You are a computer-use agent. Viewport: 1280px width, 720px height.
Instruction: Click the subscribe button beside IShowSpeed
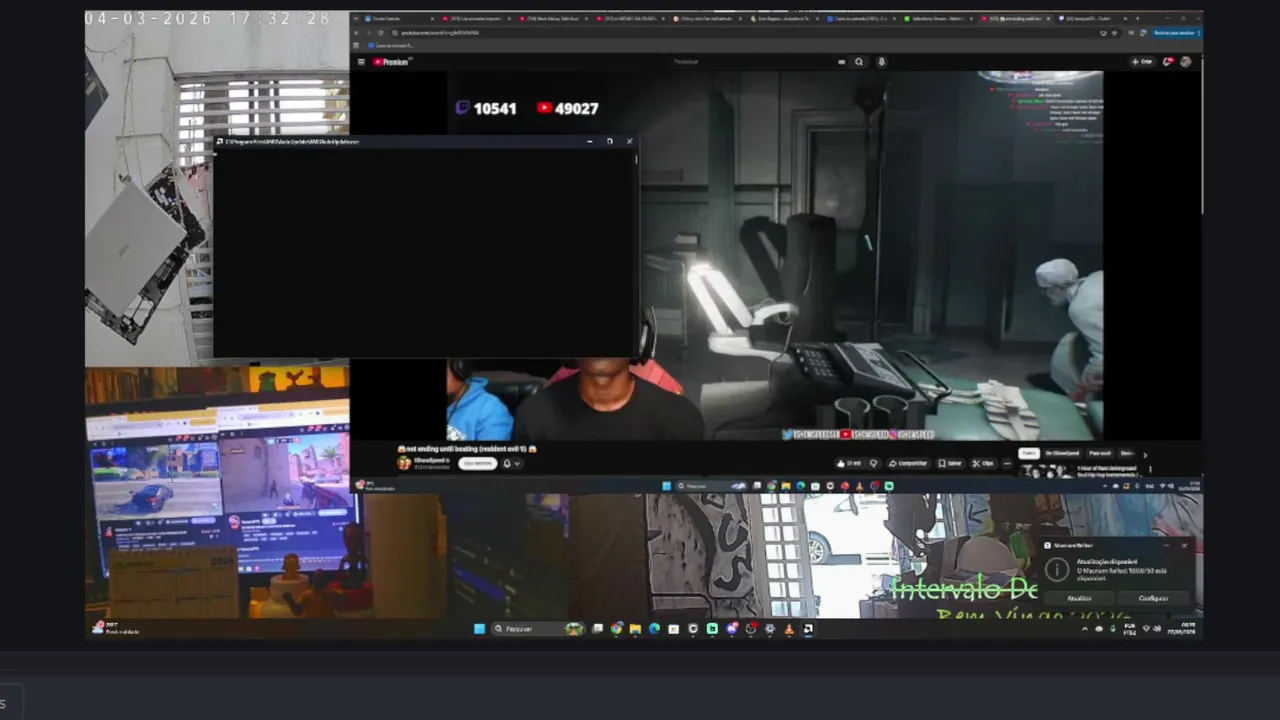(x=477, y=463)
